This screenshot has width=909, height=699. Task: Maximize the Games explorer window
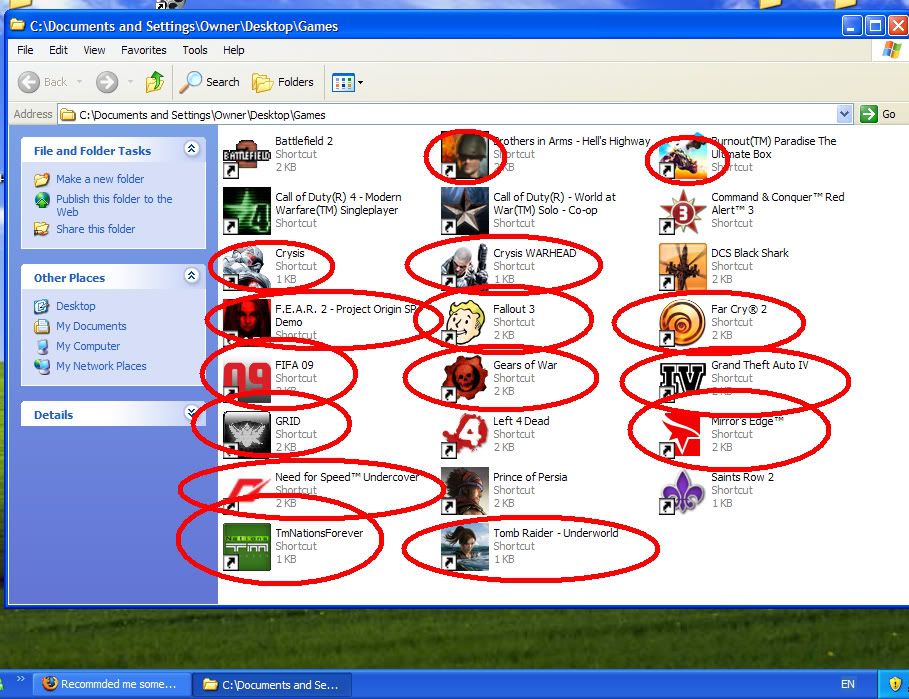(875, 26)
